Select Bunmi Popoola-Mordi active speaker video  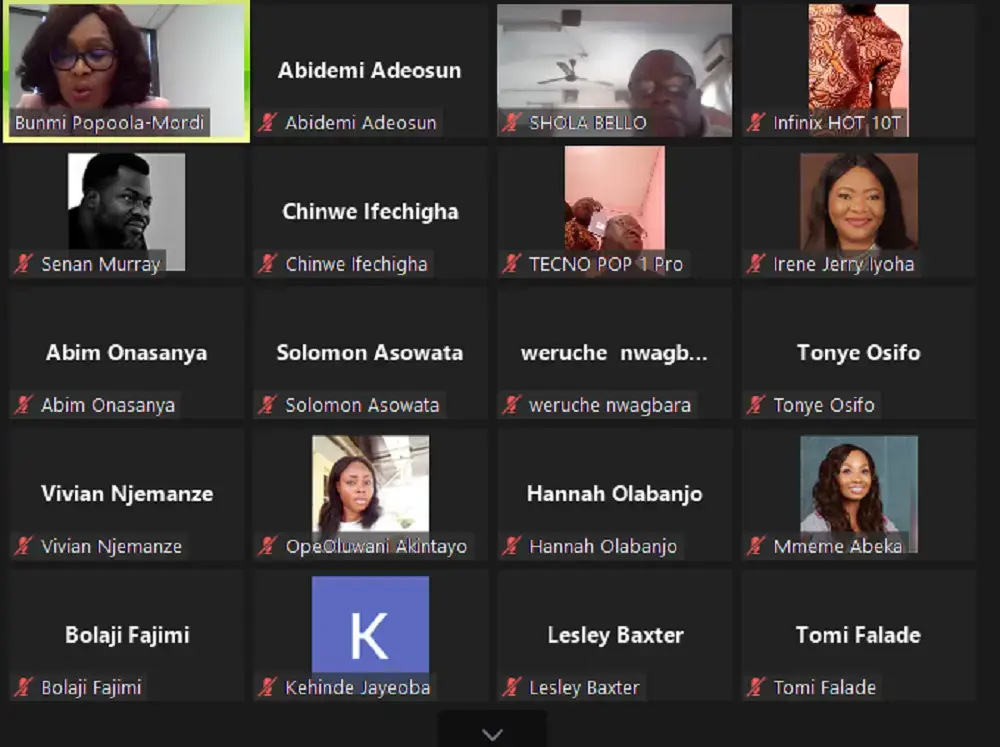click(126, 70)
